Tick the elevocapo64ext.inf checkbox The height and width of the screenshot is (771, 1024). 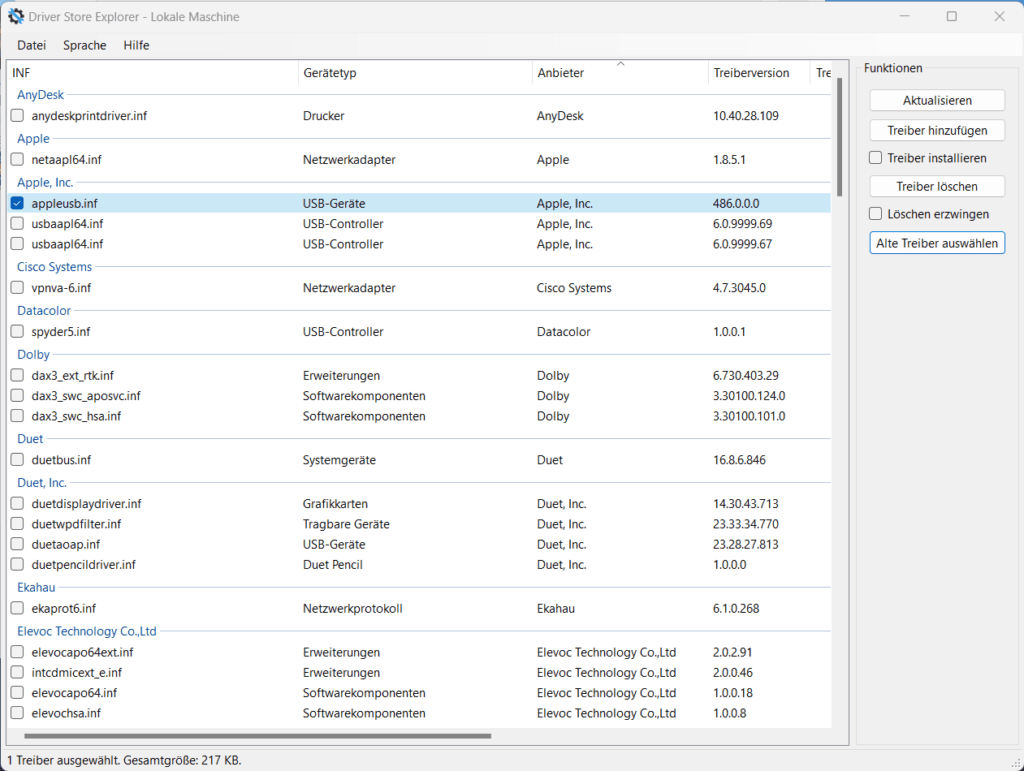point(18,652)
